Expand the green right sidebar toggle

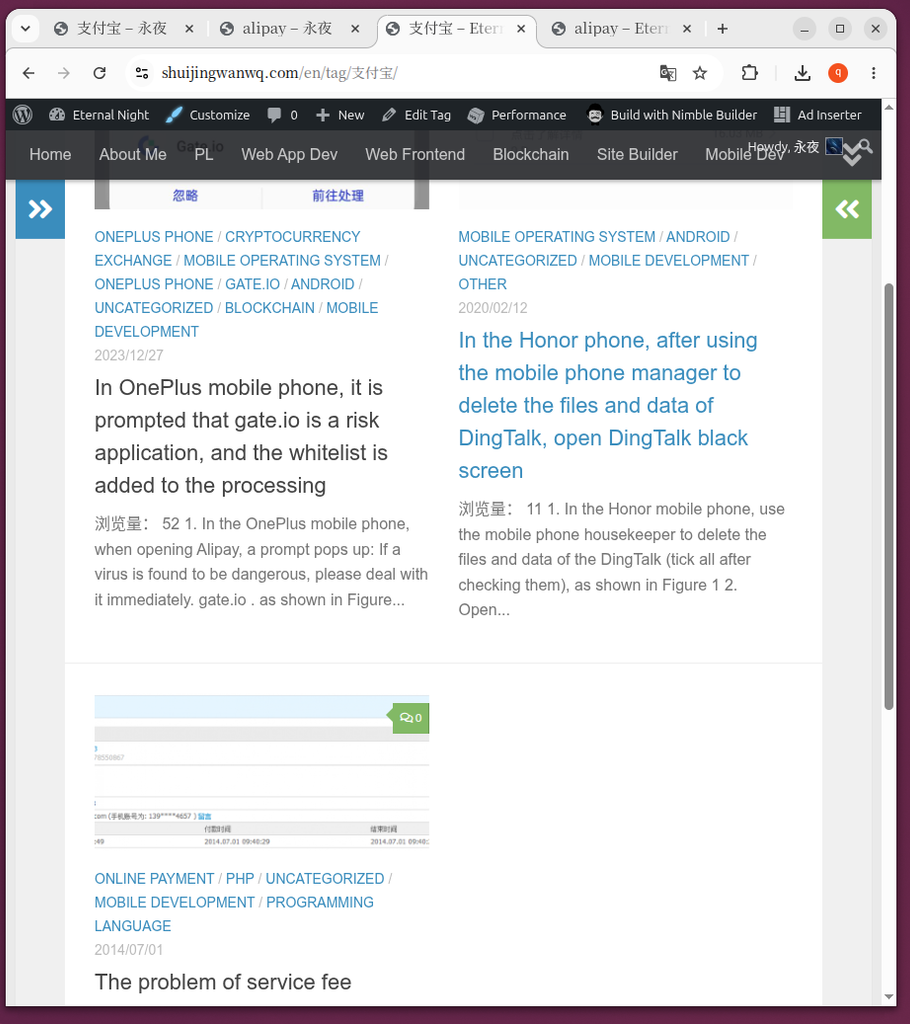coord(847,210)
